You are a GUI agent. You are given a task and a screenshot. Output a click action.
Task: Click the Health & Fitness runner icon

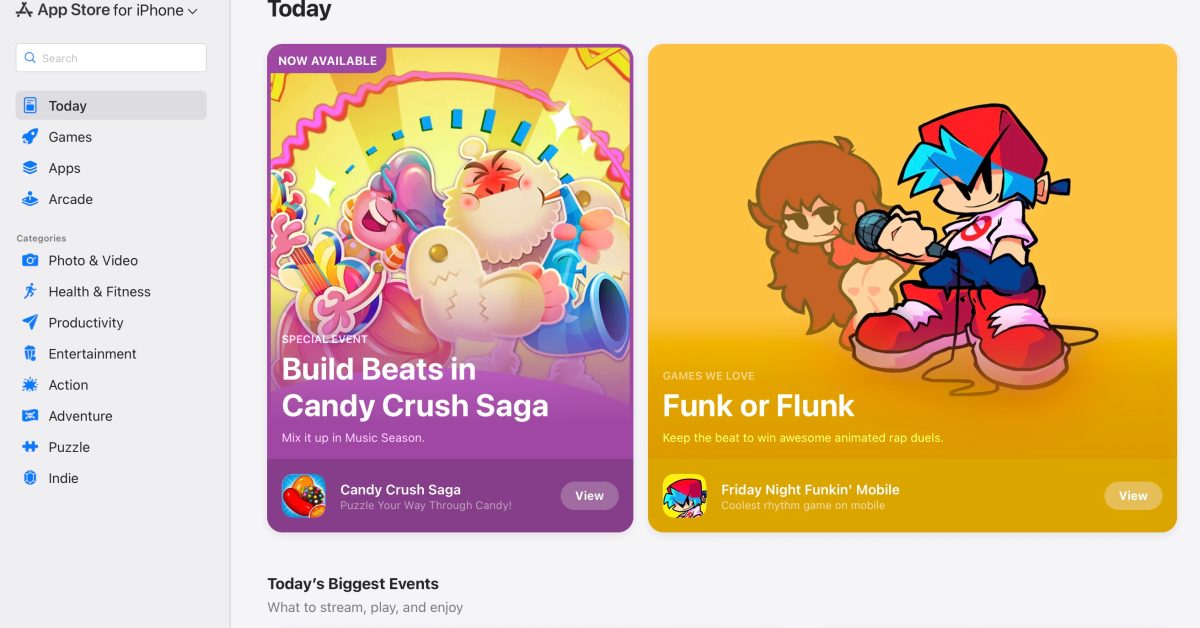pyautogui.click(x=31, y=291)
